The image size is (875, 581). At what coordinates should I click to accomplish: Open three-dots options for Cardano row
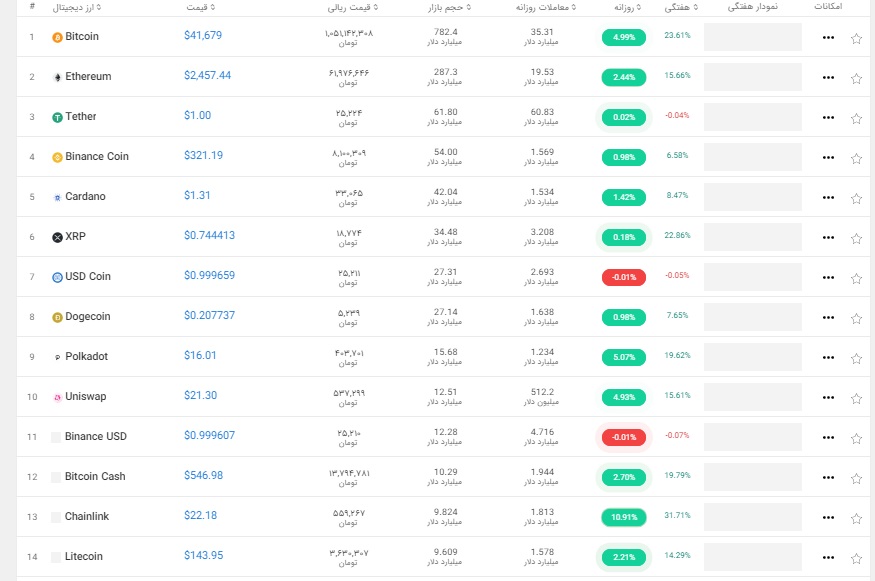coord(828,198)
